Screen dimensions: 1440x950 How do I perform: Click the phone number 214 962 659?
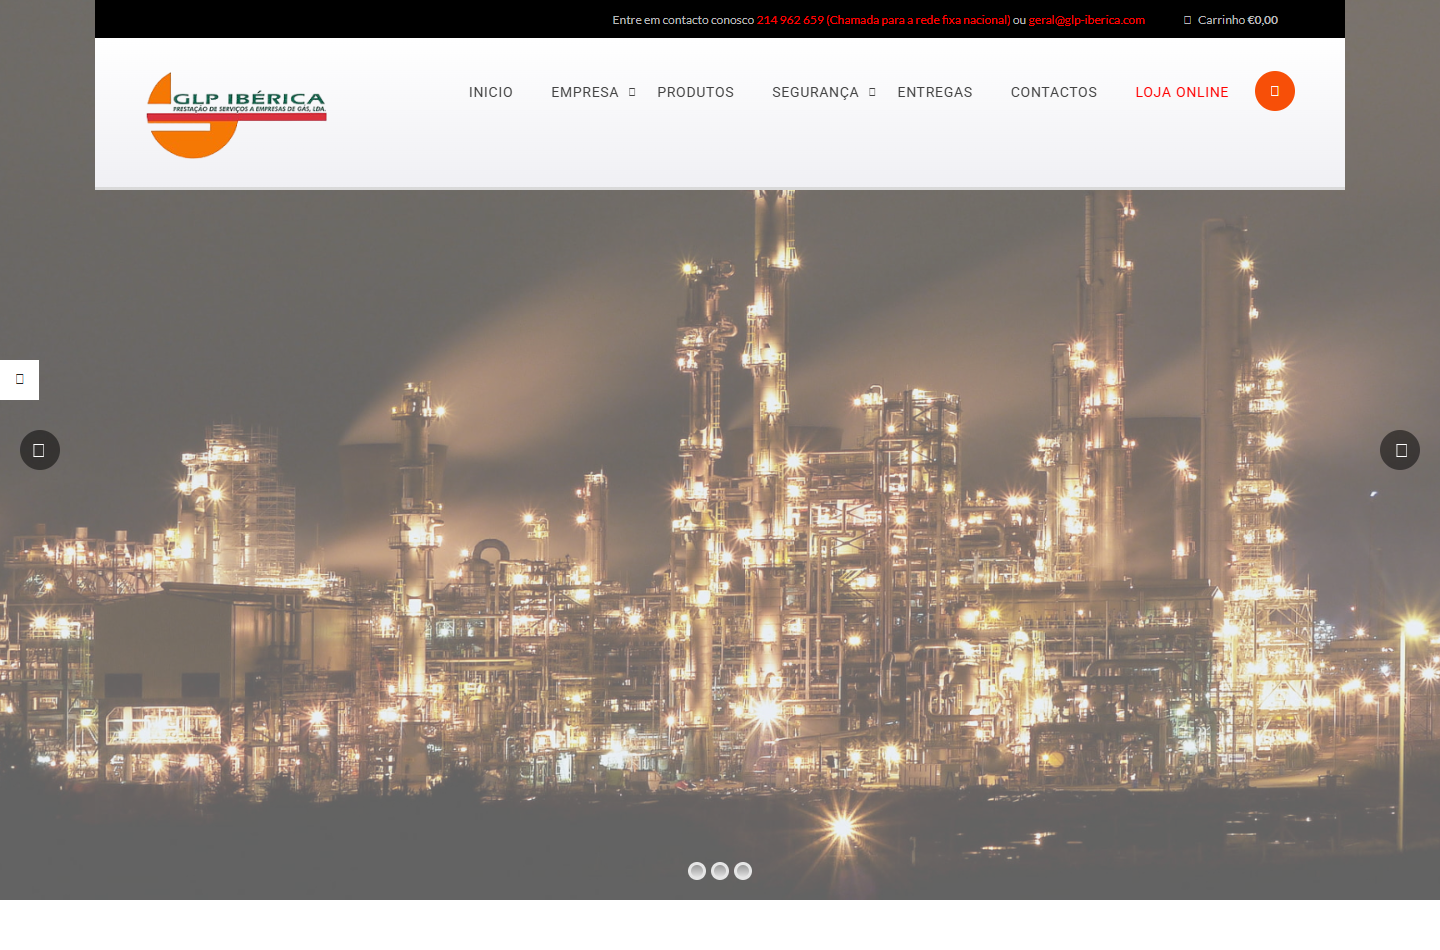790,20
